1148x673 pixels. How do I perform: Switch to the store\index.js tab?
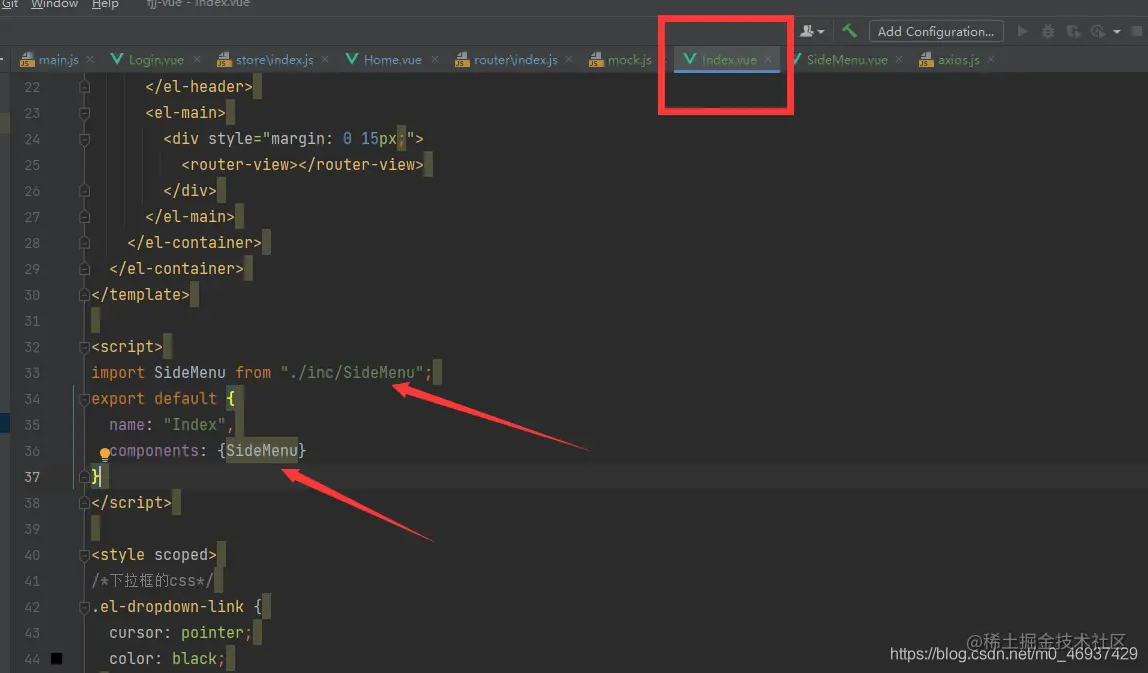click(274, 60)
